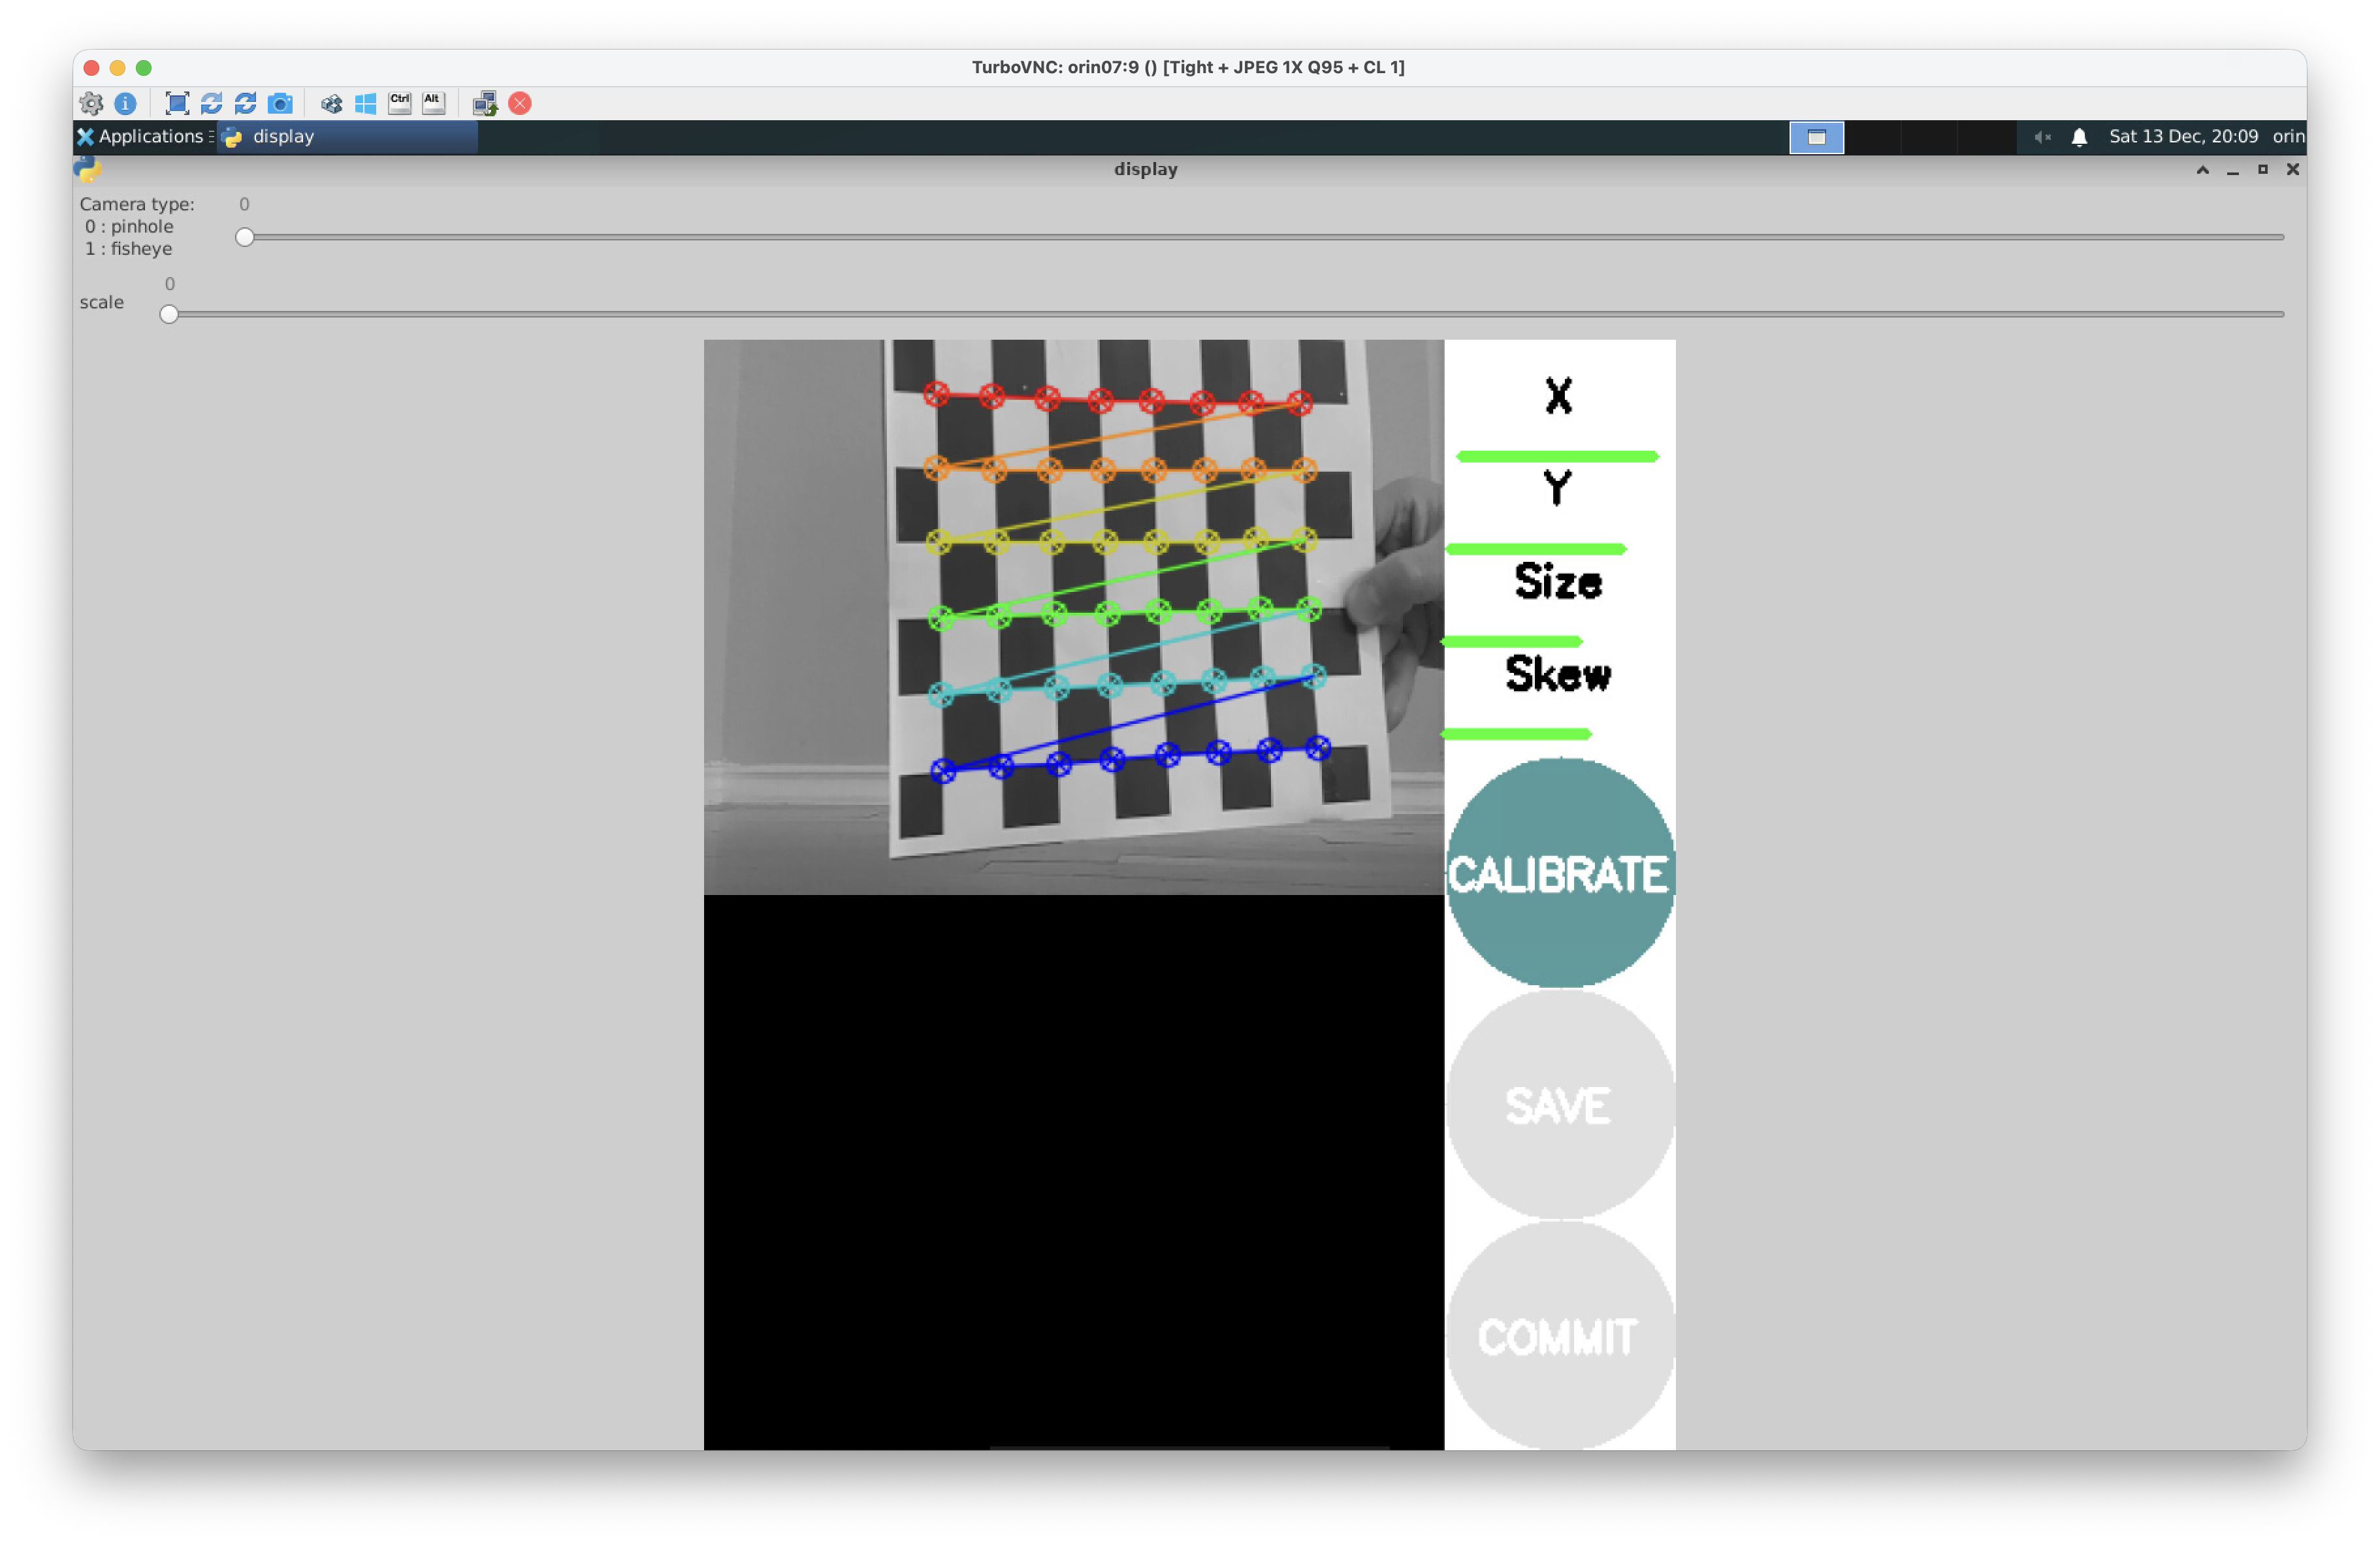Request a screen refresh with refresh icon

[211, 103]
